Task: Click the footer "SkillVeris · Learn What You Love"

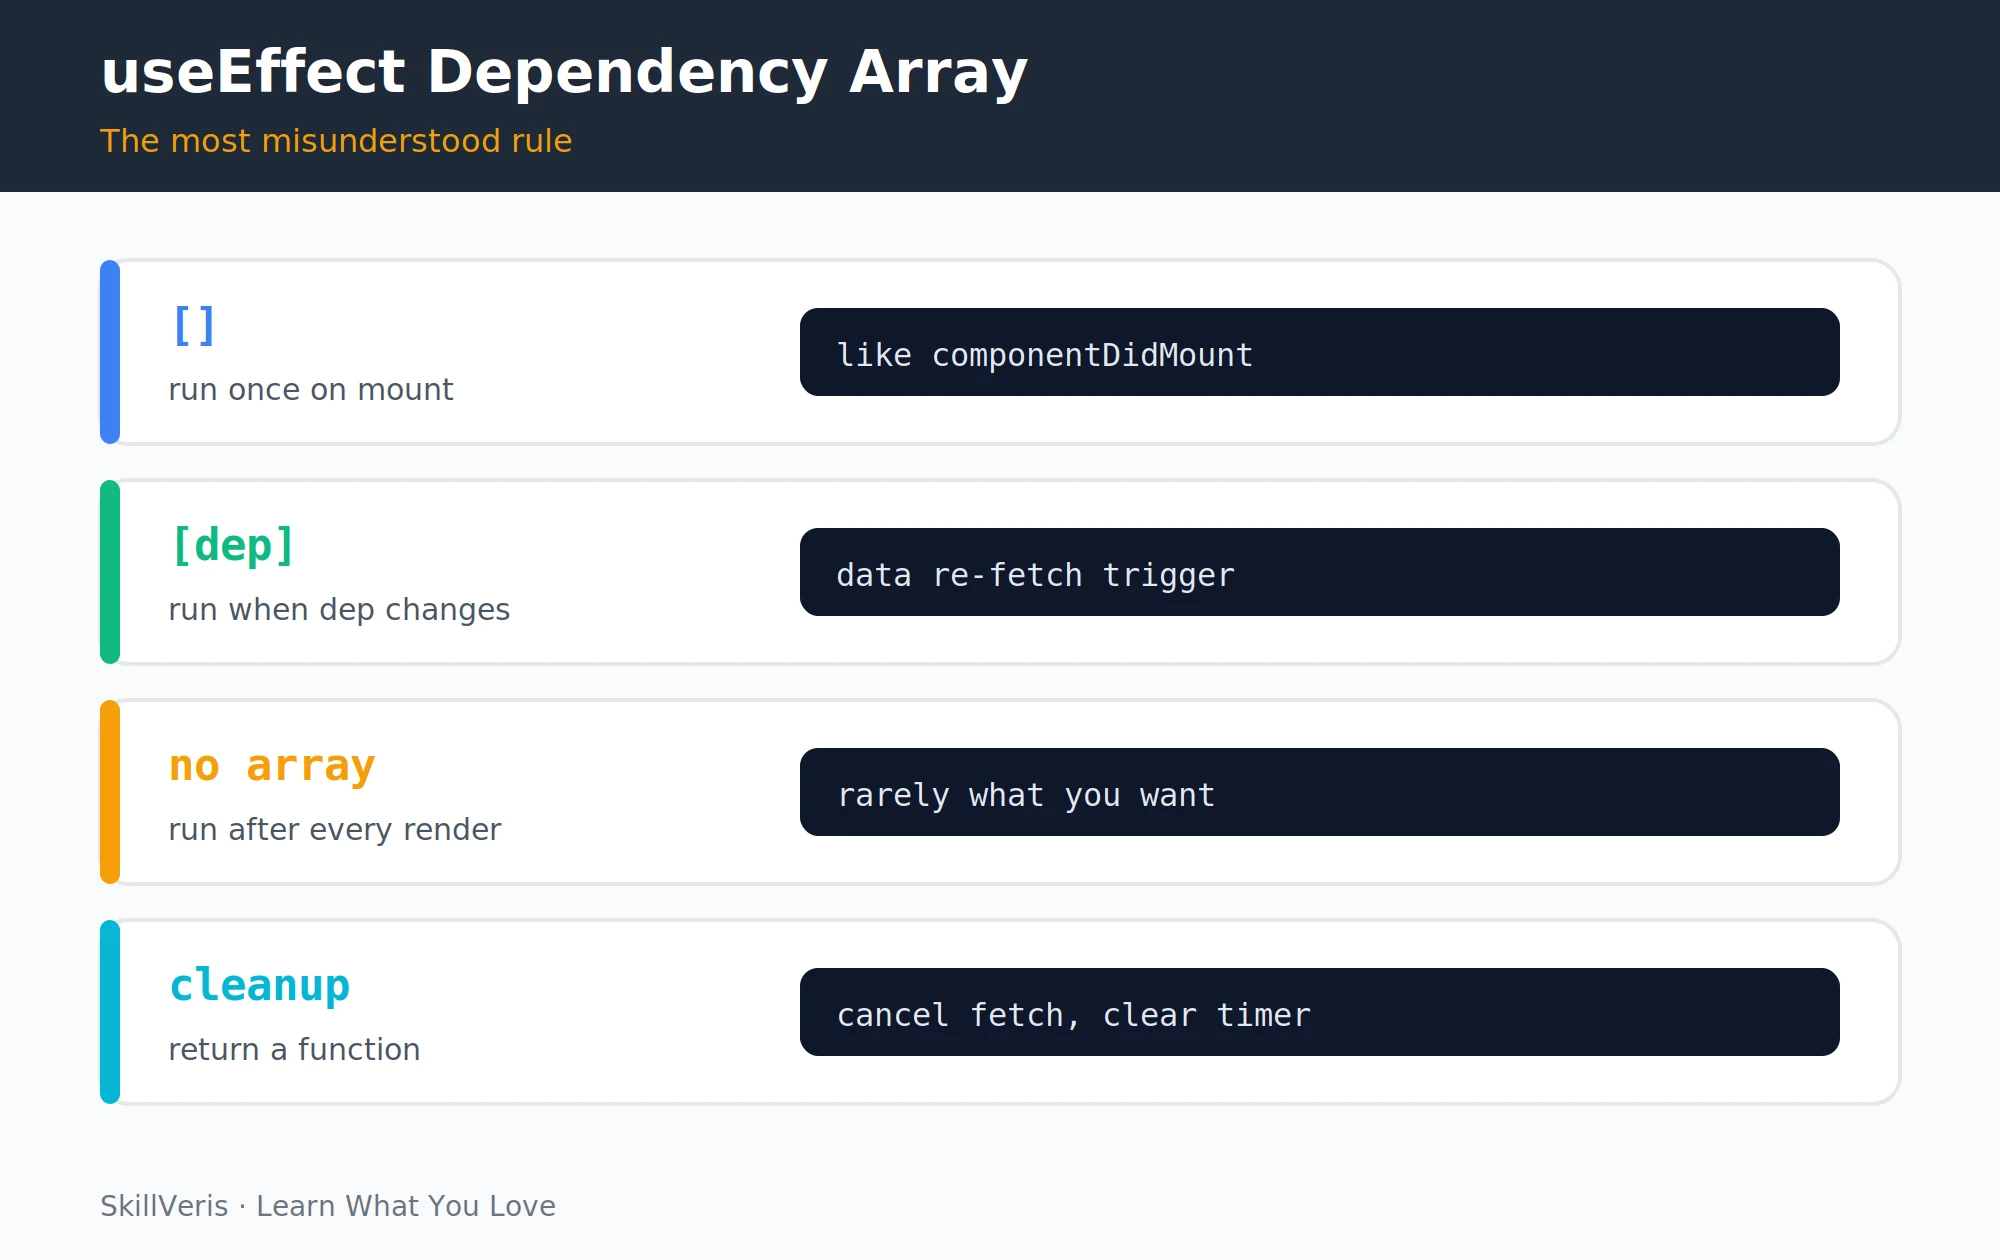Action: [x=328, y=1206]
